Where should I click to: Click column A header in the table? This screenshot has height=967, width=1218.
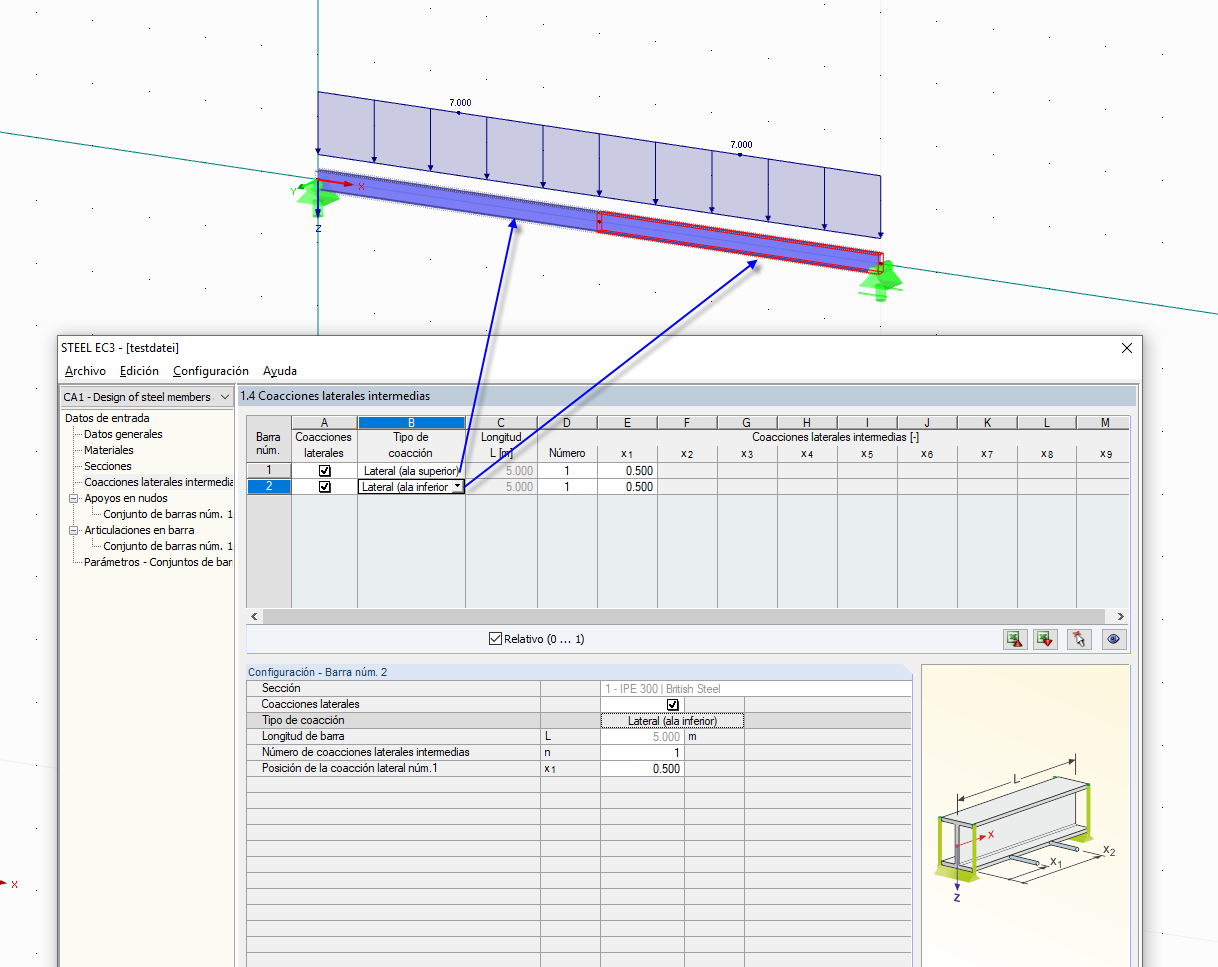324,423
